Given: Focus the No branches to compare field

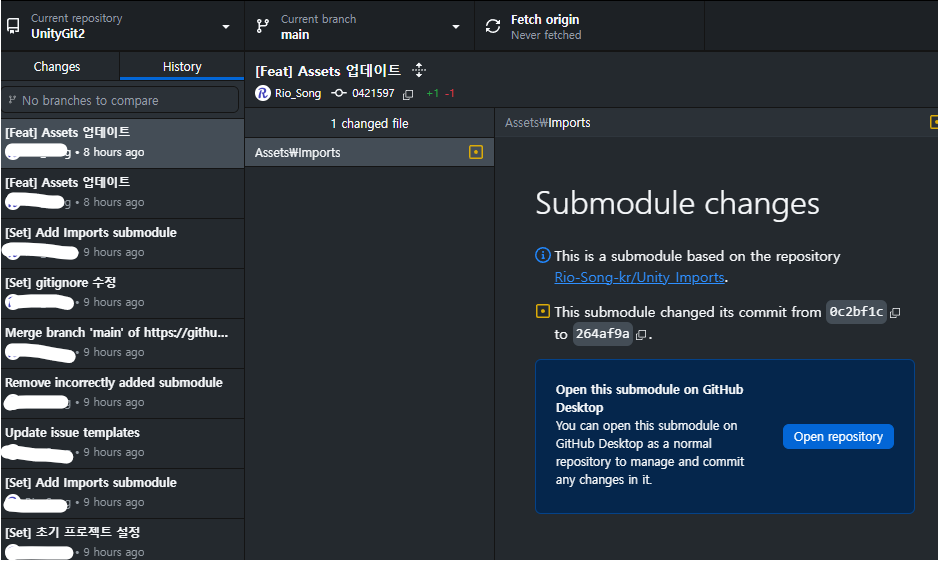Looking at the screenshot, I should pyautogui.click(x=120, y=100).
